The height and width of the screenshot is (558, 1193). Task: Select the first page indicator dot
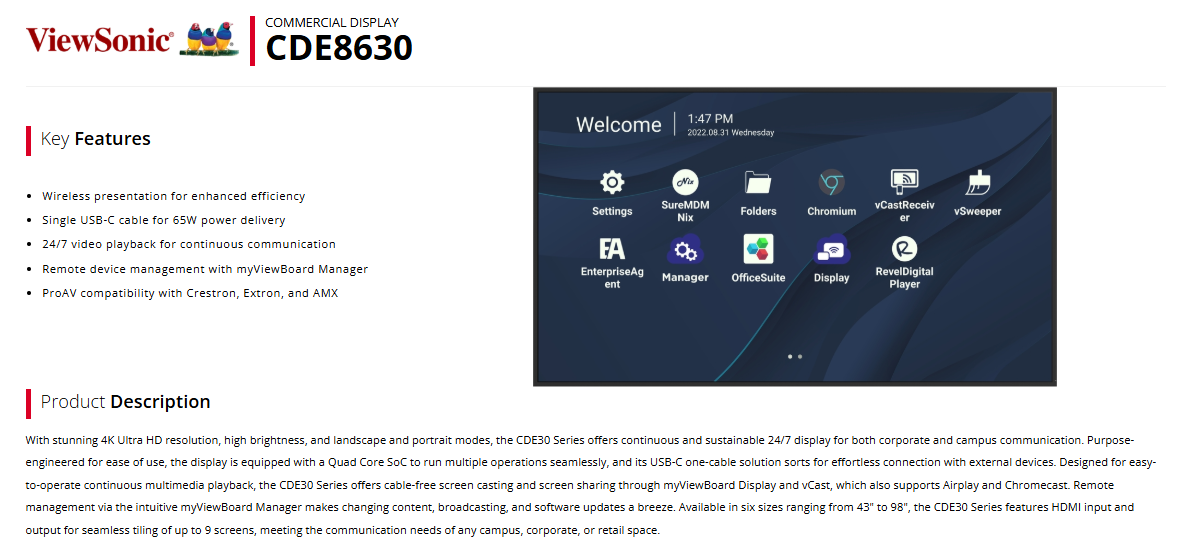point(790,356)
